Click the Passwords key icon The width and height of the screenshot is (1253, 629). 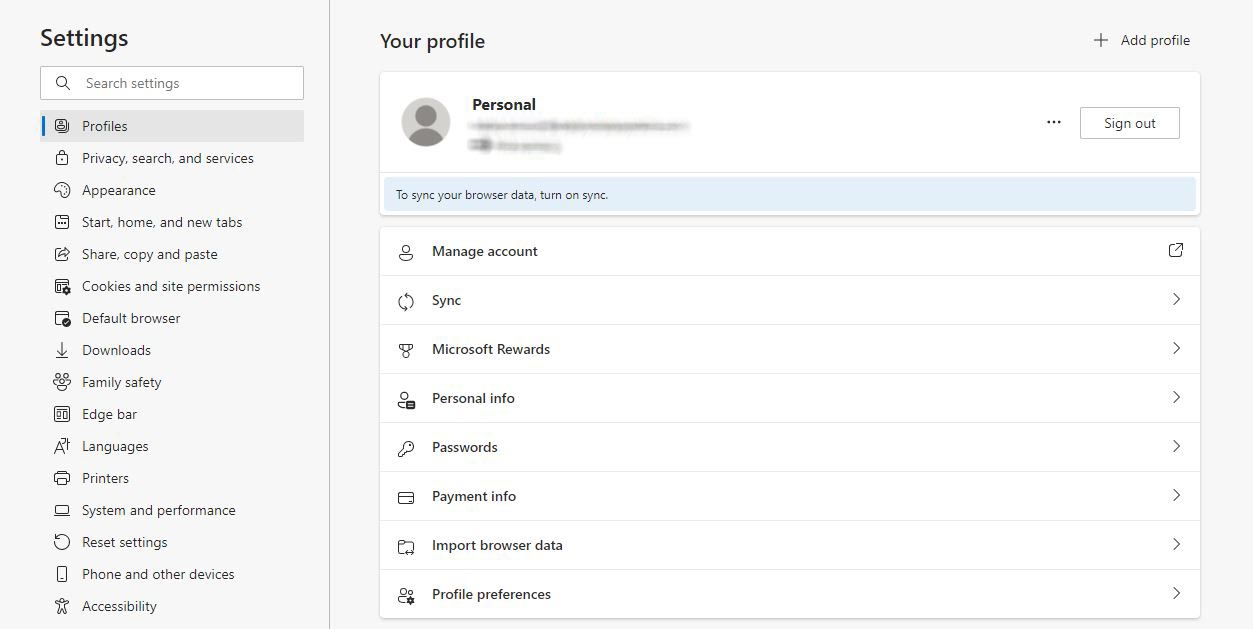pyautogui.click(x=406, y=447)
